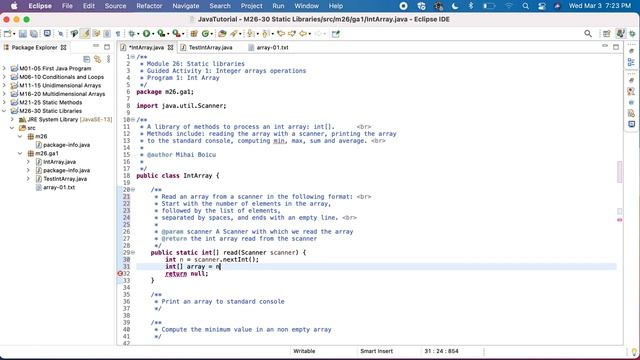
Task: Click the green Run button
Action: tap(146, 34)
